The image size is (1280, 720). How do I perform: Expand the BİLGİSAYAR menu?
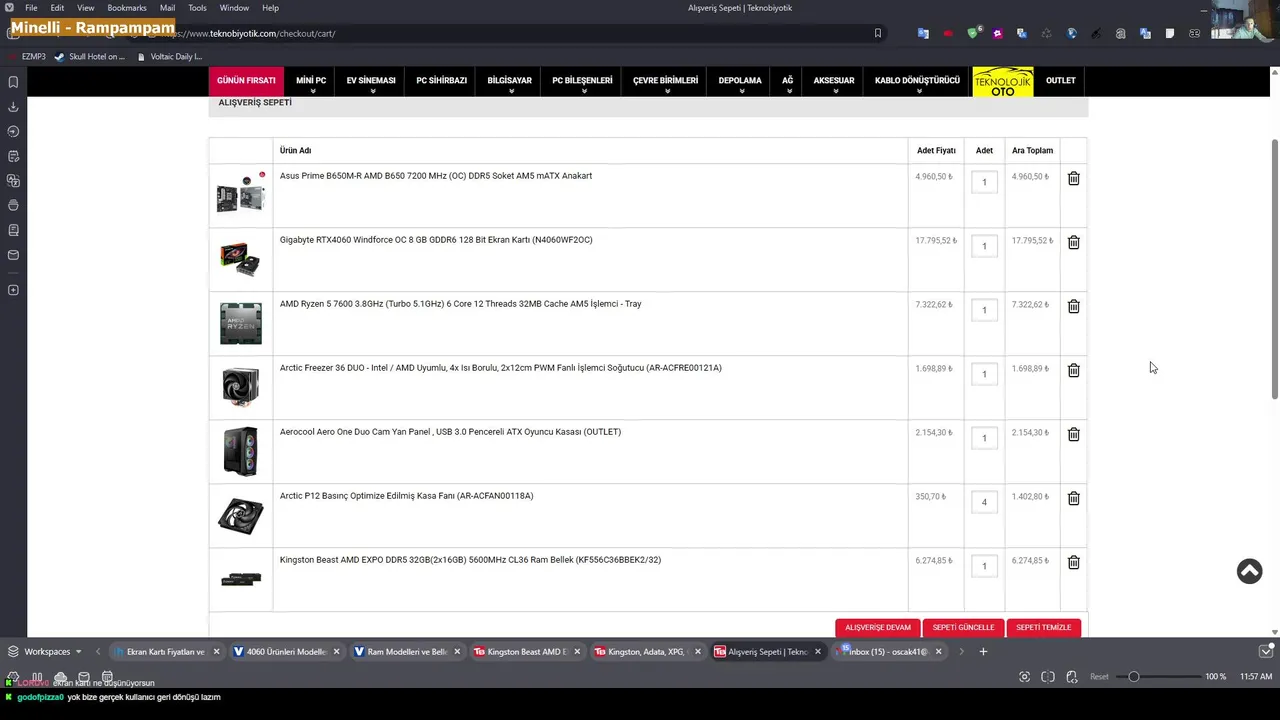(510, 81)
